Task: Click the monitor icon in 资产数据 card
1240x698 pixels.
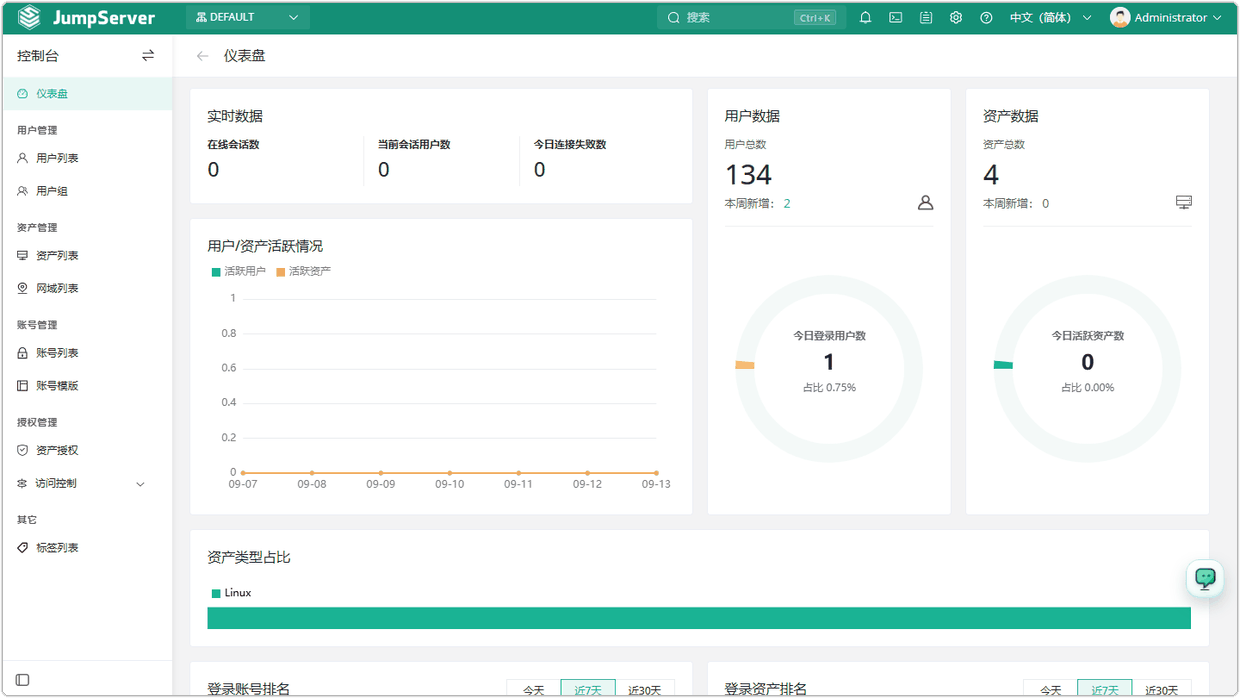Action: tap(1184, 203)
